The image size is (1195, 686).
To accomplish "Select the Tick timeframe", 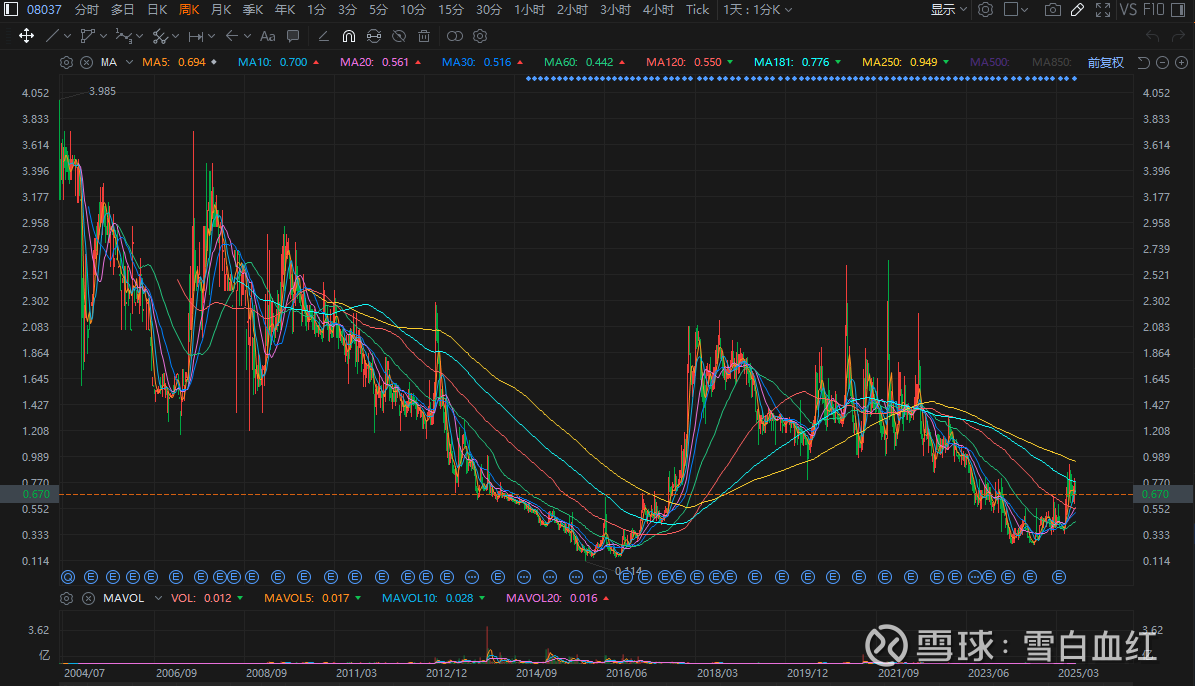I will pyautogui.click(x=697, y=10).
